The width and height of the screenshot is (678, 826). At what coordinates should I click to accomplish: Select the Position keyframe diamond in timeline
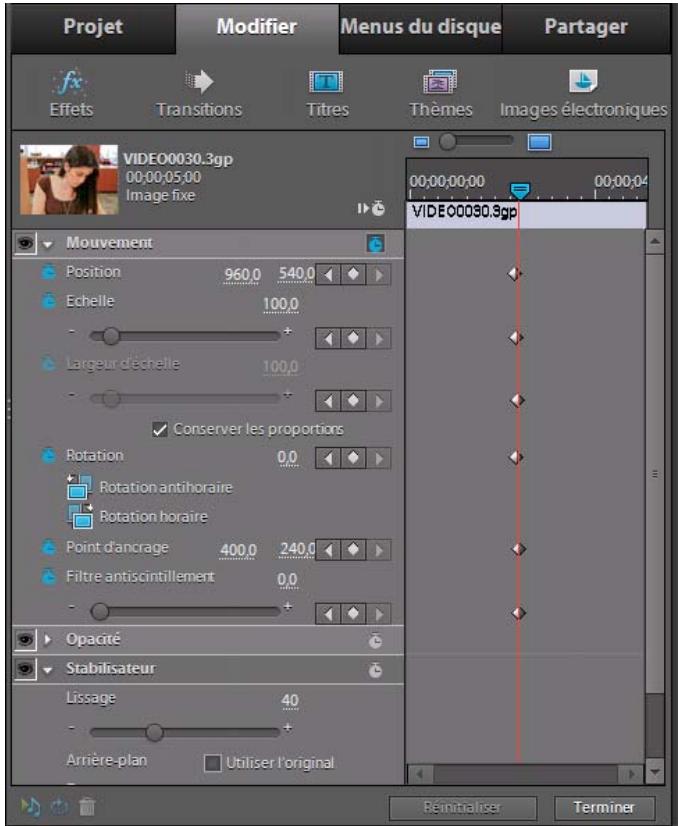coord(515,274)
